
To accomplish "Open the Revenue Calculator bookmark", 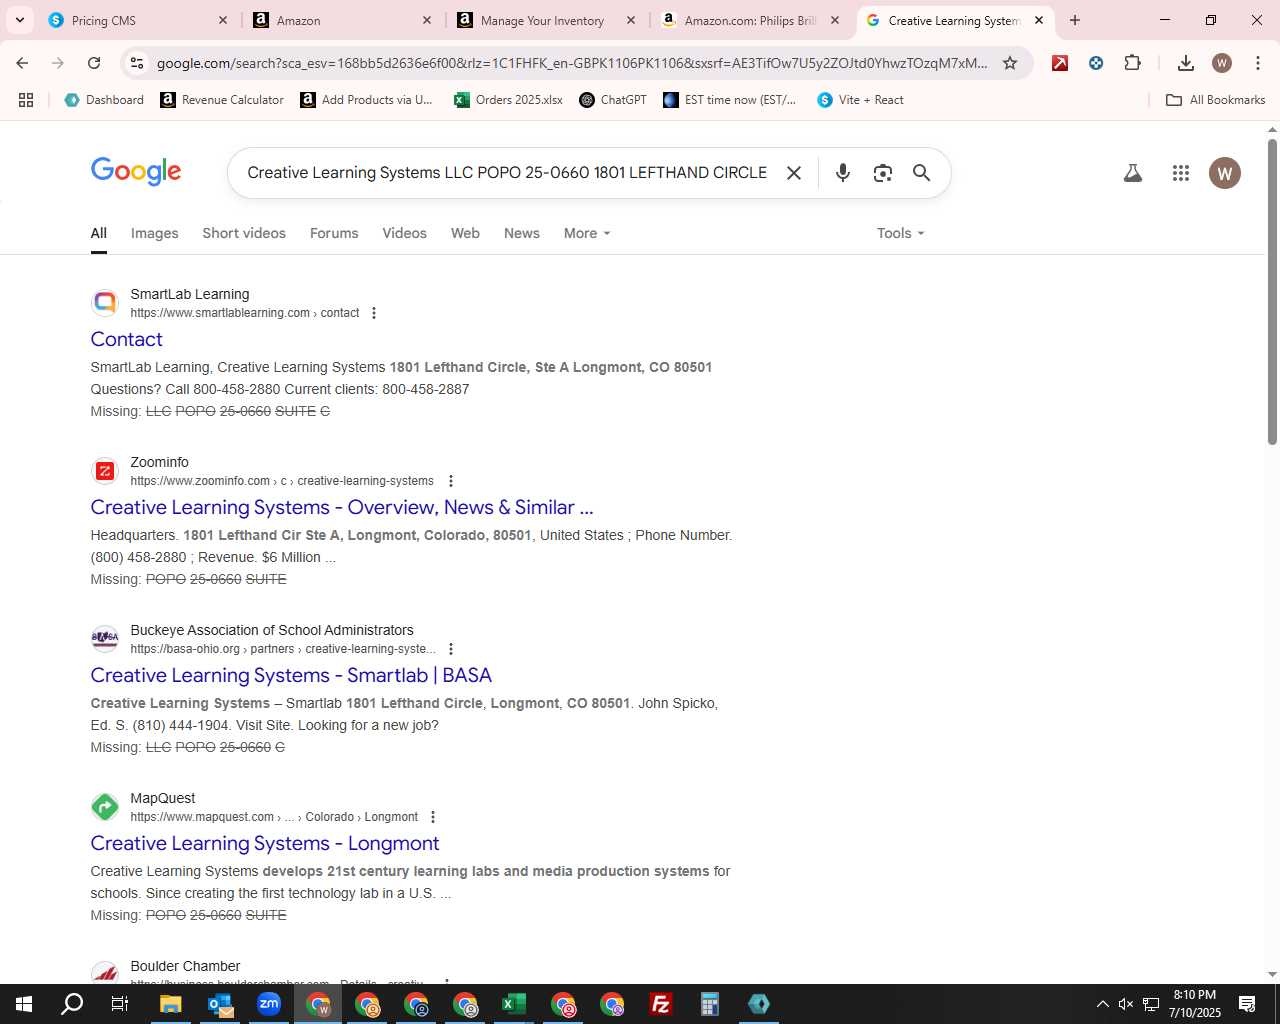I will coord(222,100).
